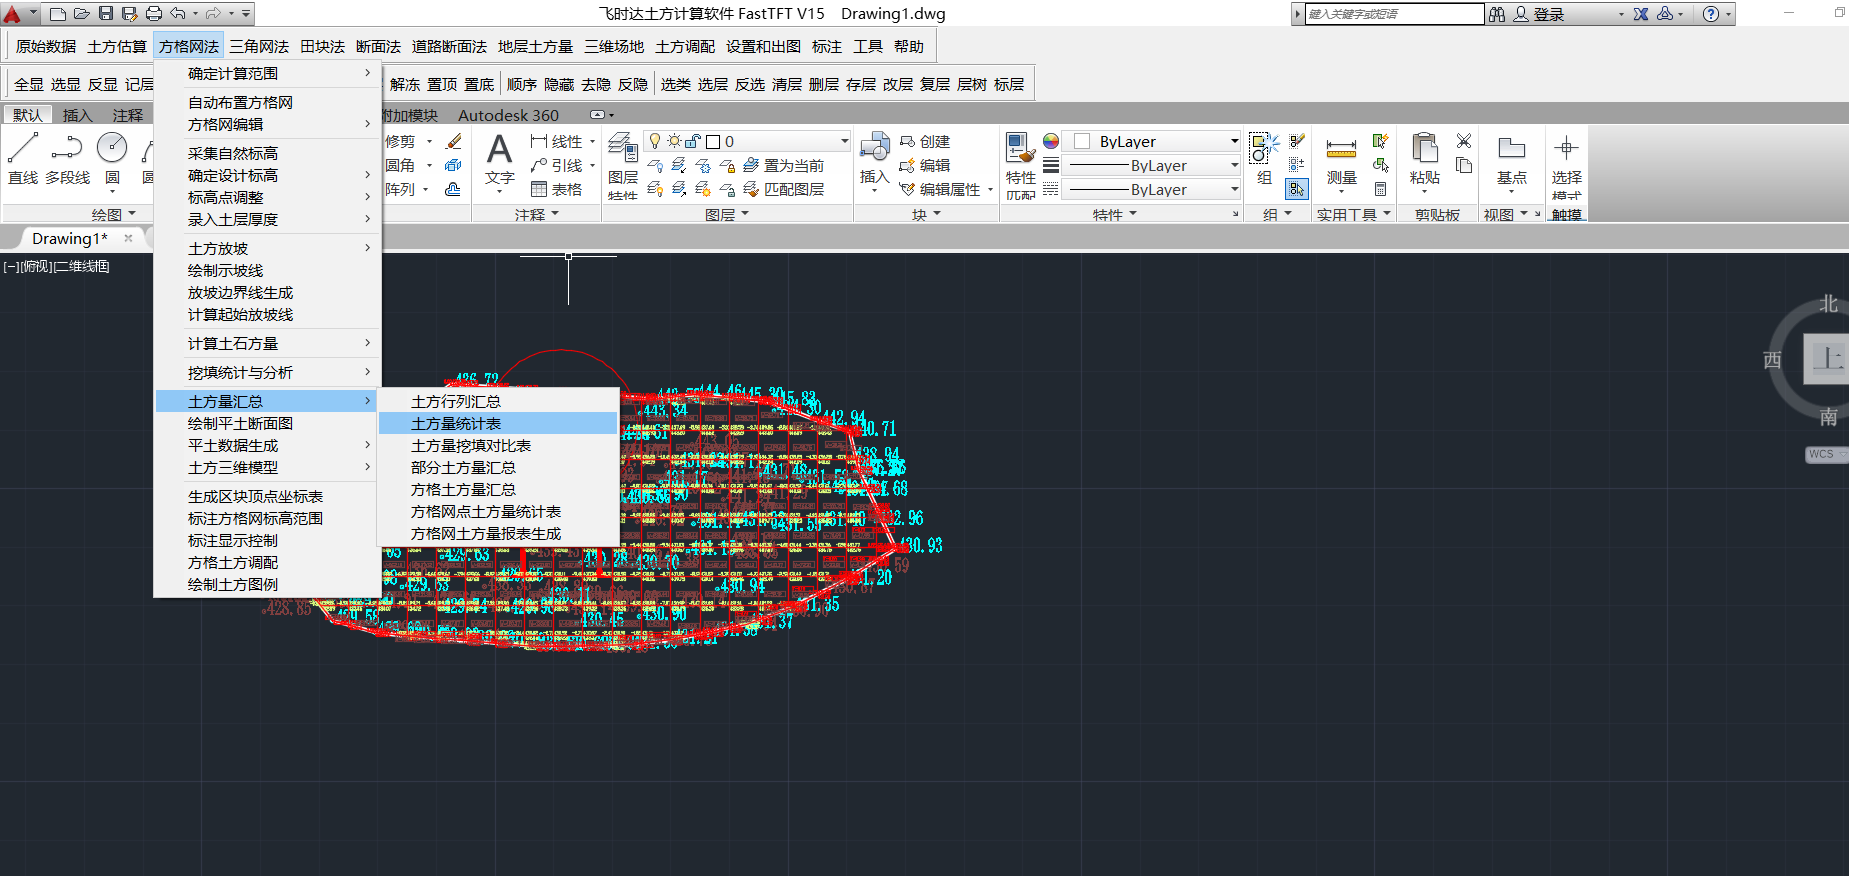Click the Erase icon next to 修剪
Screen dimensions: 1849x876
(453, 141)
